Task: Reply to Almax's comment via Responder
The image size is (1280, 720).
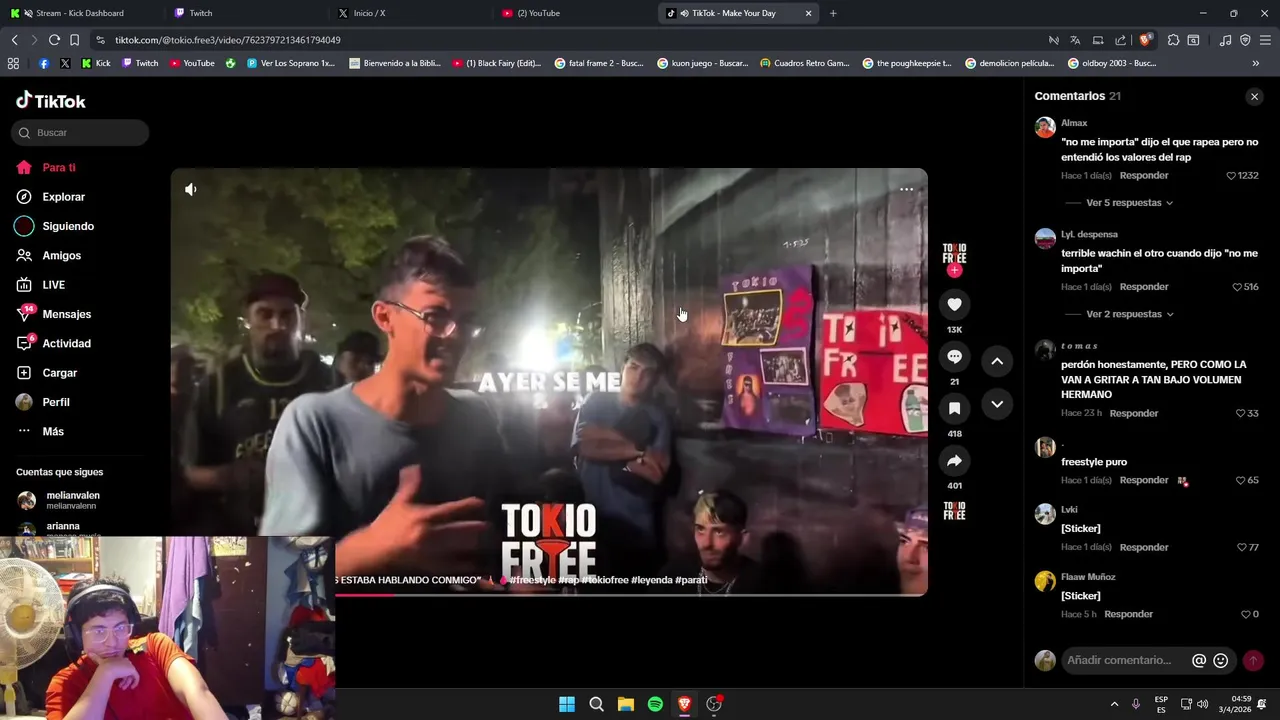Action: [1144, 176]
